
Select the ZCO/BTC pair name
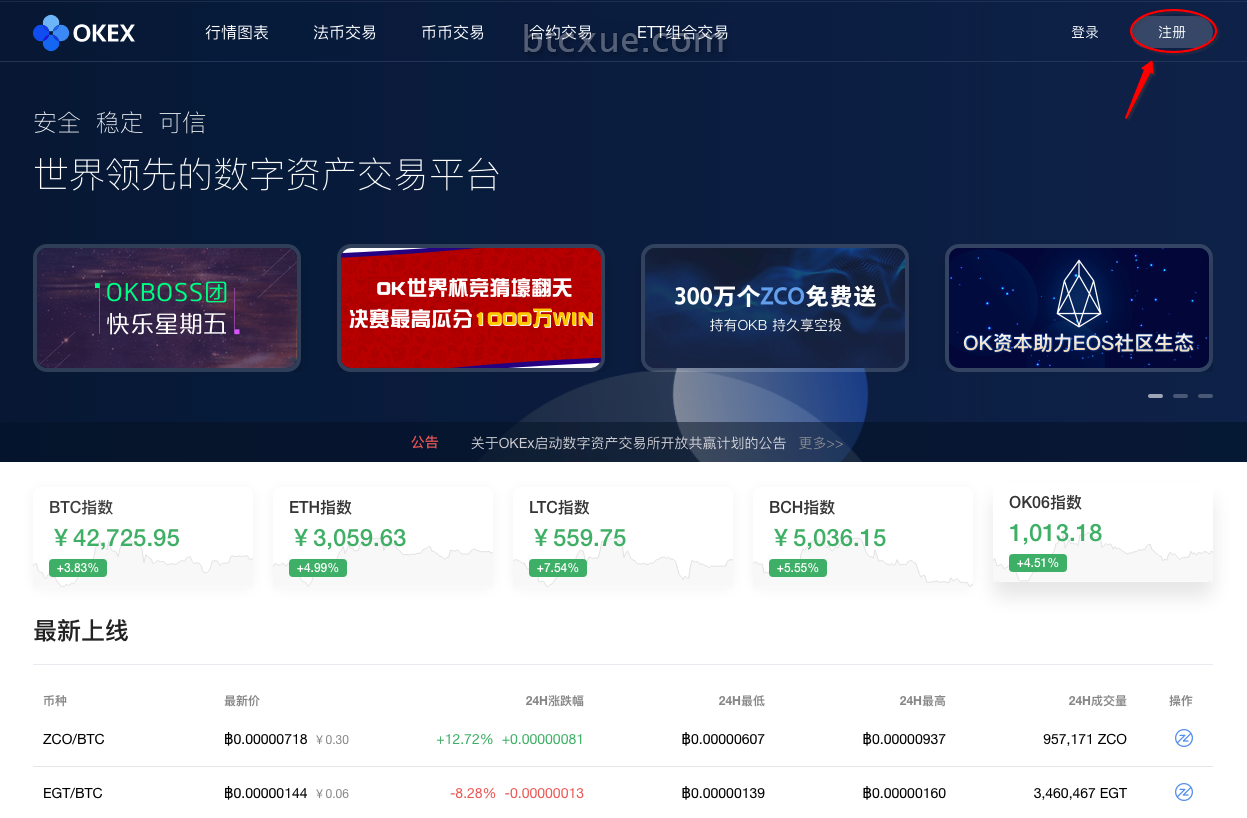74,739
